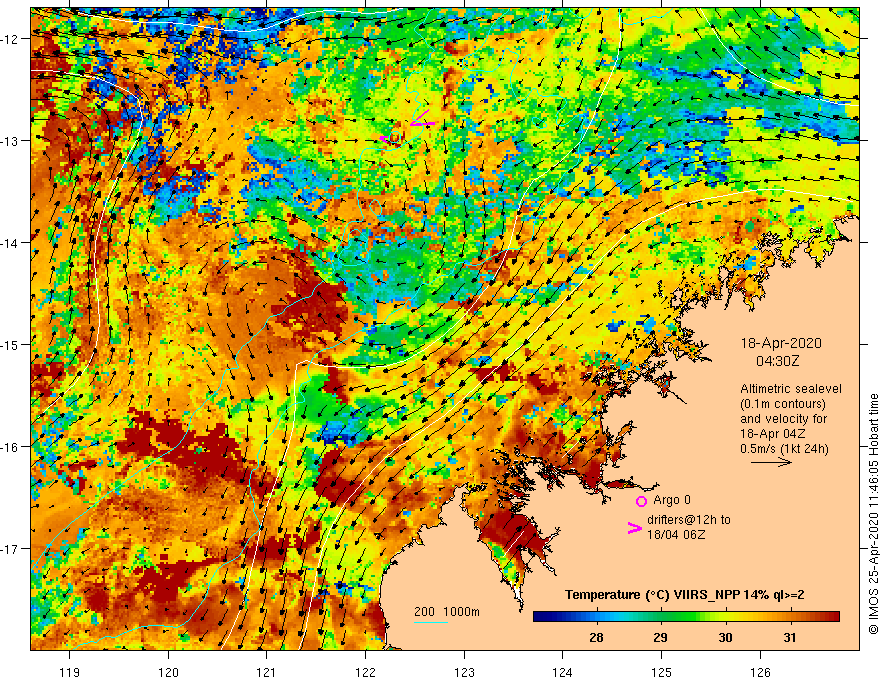This screenshot has width=880, height=680.
Task: Click the '0.5m/s (1kt 24h)' scale text
Action: [x=784, y=448]
